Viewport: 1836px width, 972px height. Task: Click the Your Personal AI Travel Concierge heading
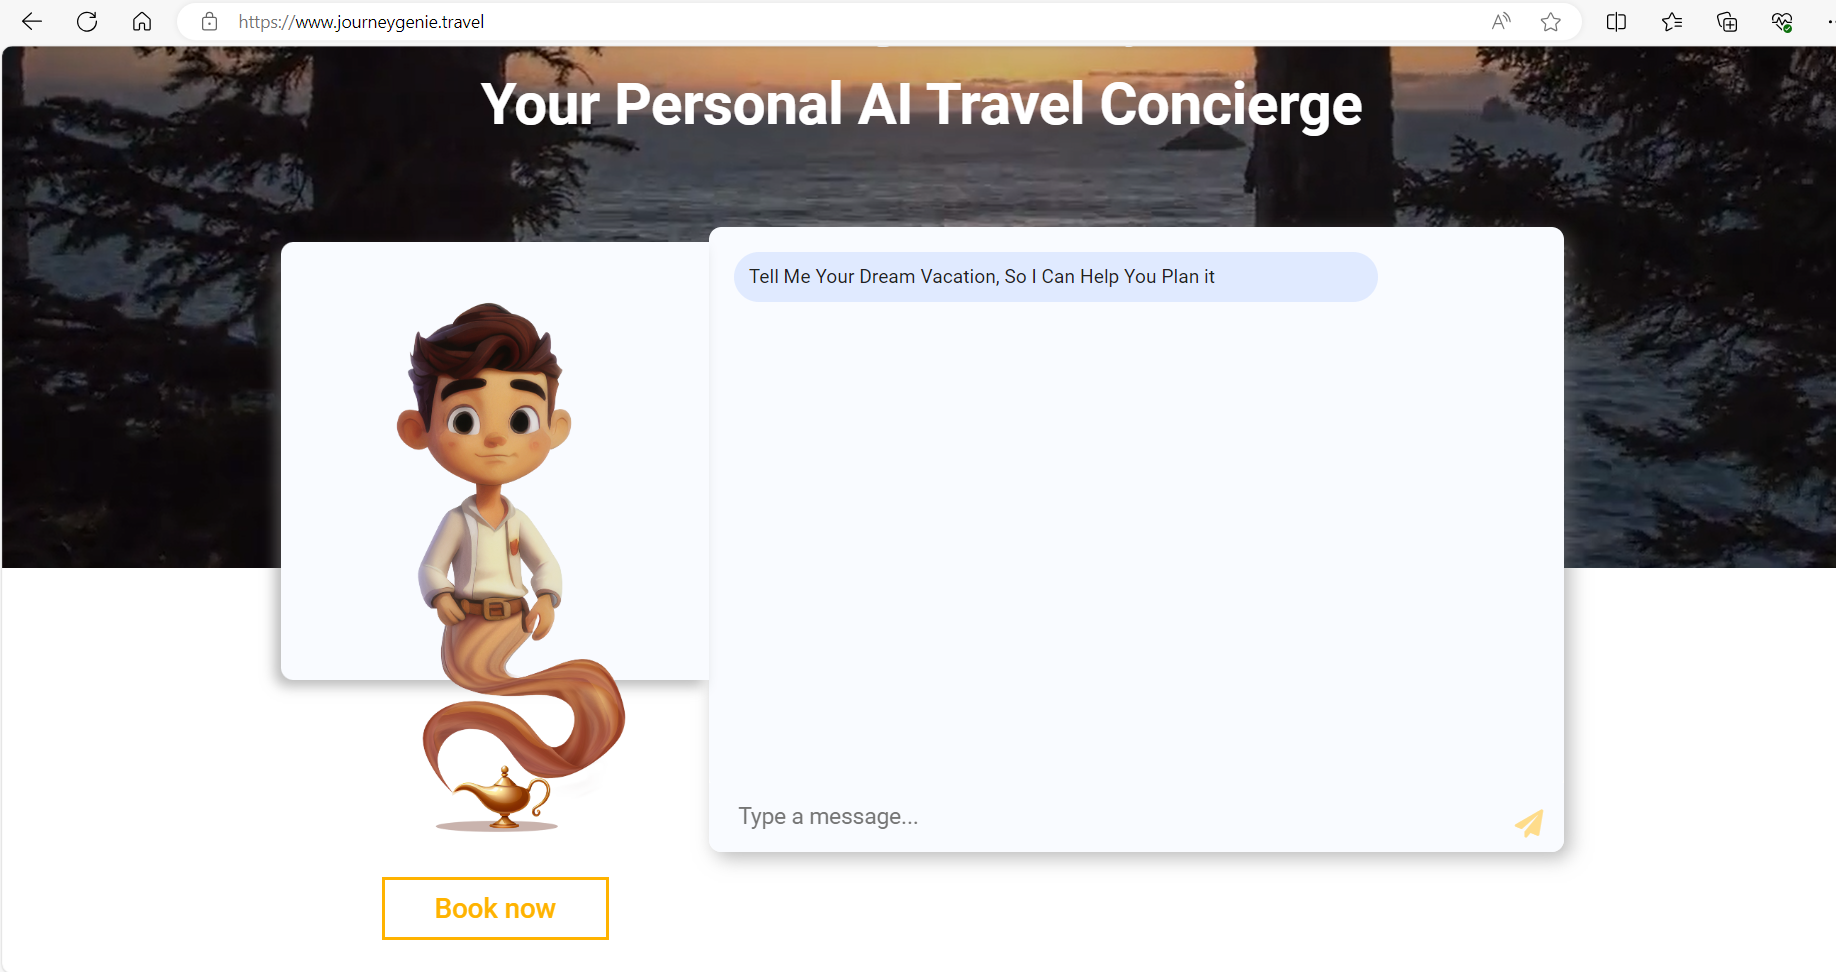point(921,104)
